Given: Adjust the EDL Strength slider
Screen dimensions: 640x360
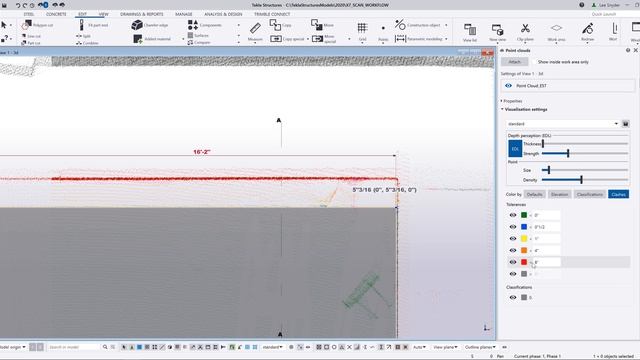Looking at the screenshot, I should tap(568, 153).
